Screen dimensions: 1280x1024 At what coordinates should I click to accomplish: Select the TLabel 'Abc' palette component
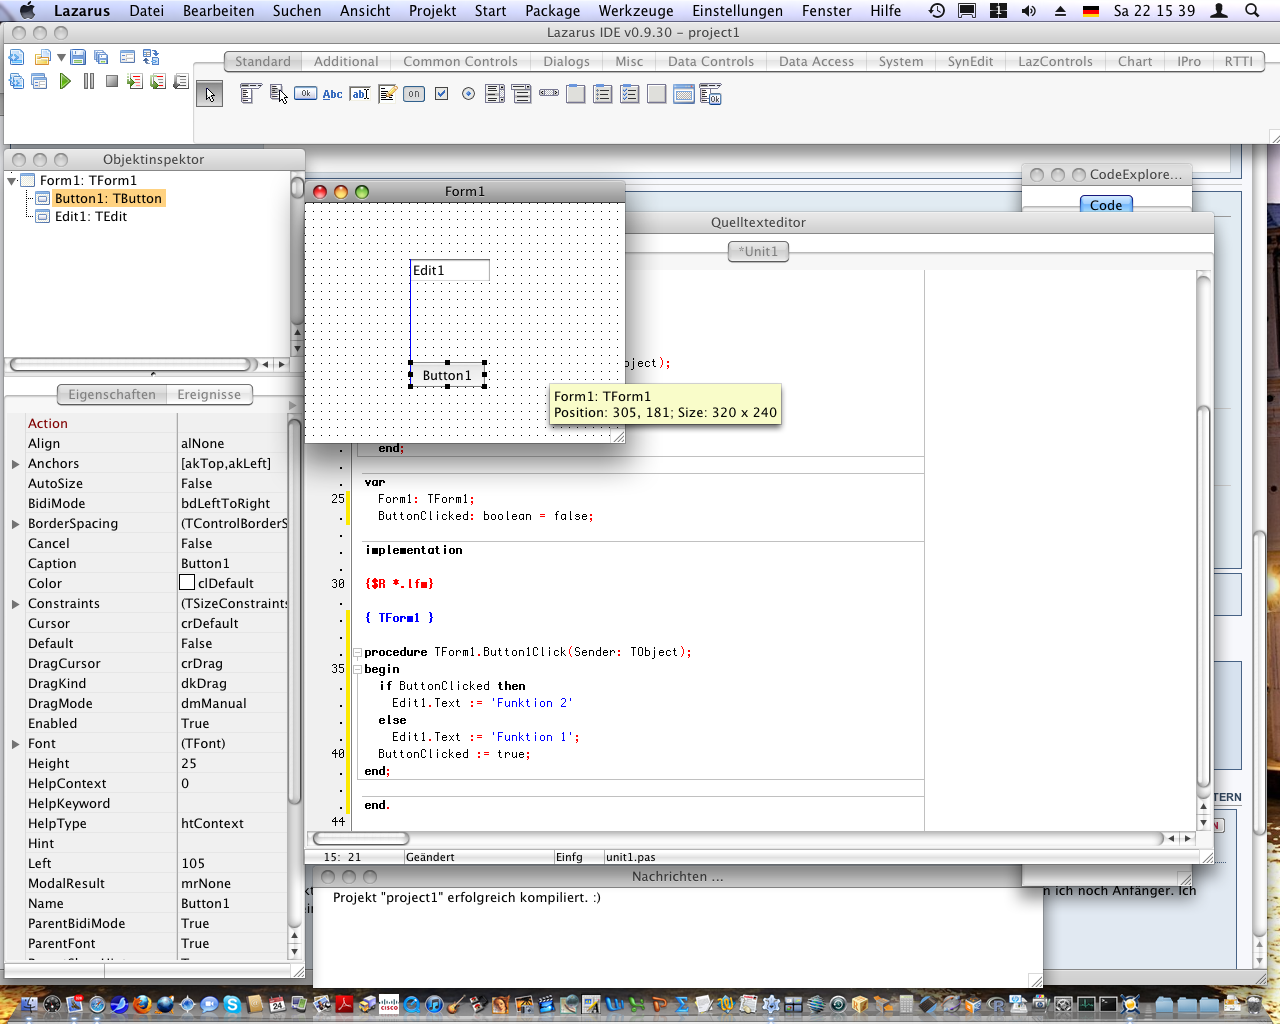tap(332, 94)
